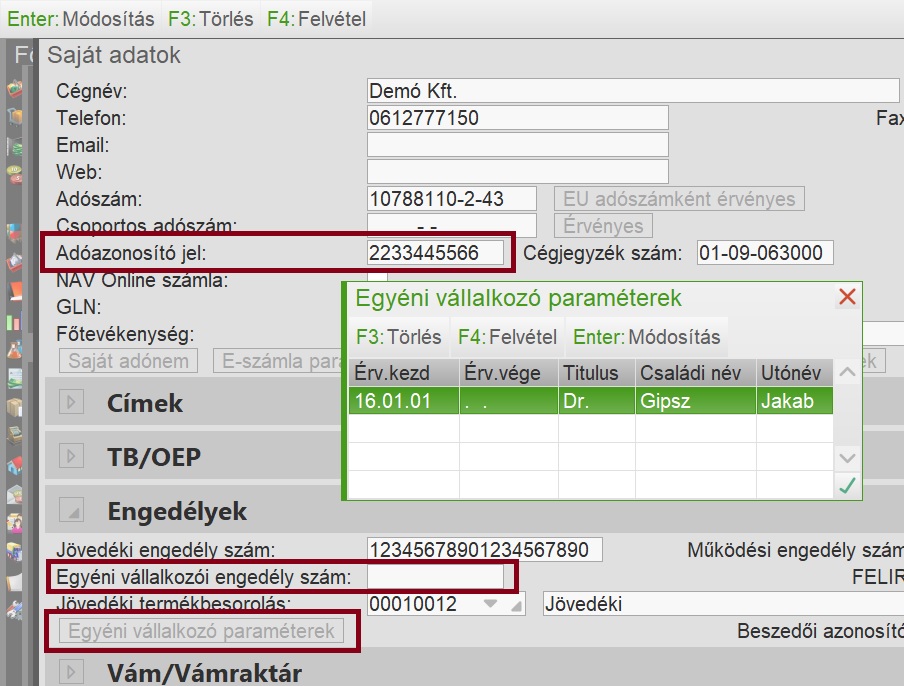Click the envelope sidebar icon
This screenshot has width=904, height=686.
pyautogui.click(x=14, y=494)
